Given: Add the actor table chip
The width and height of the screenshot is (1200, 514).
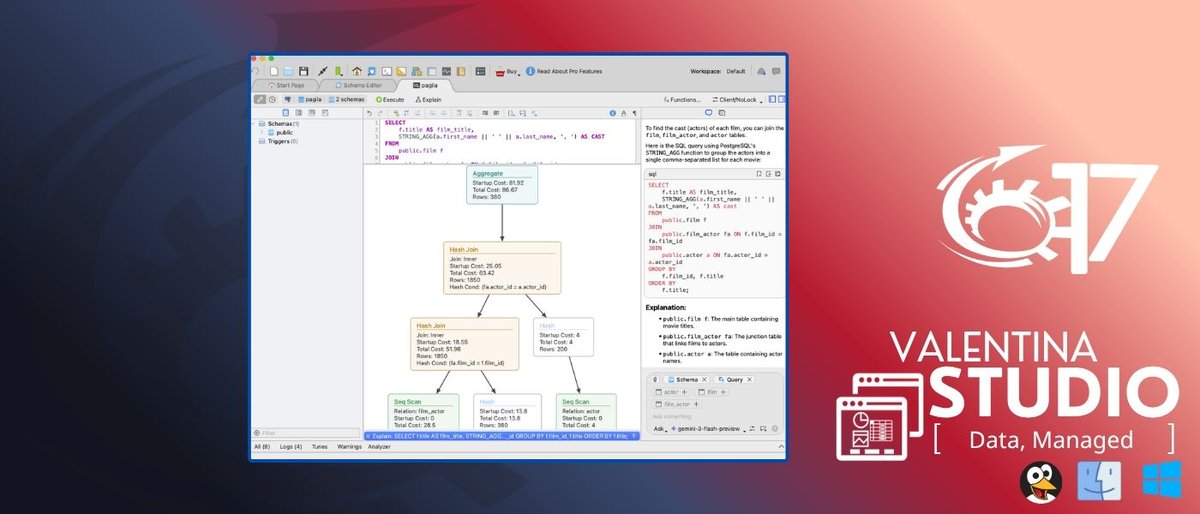Looking at the screenshot, I should 685,392.
